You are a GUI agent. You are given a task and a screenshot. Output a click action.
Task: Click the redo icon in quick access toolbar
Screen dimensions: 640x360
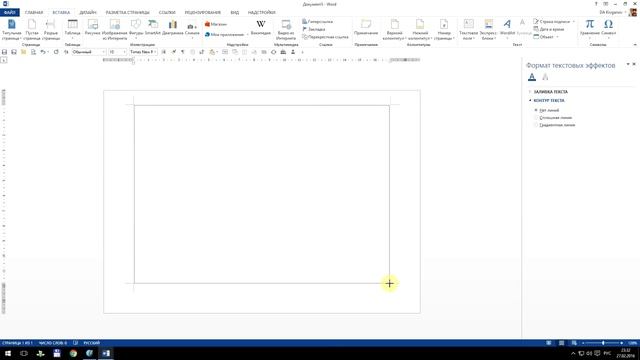(x=56, y=52)
